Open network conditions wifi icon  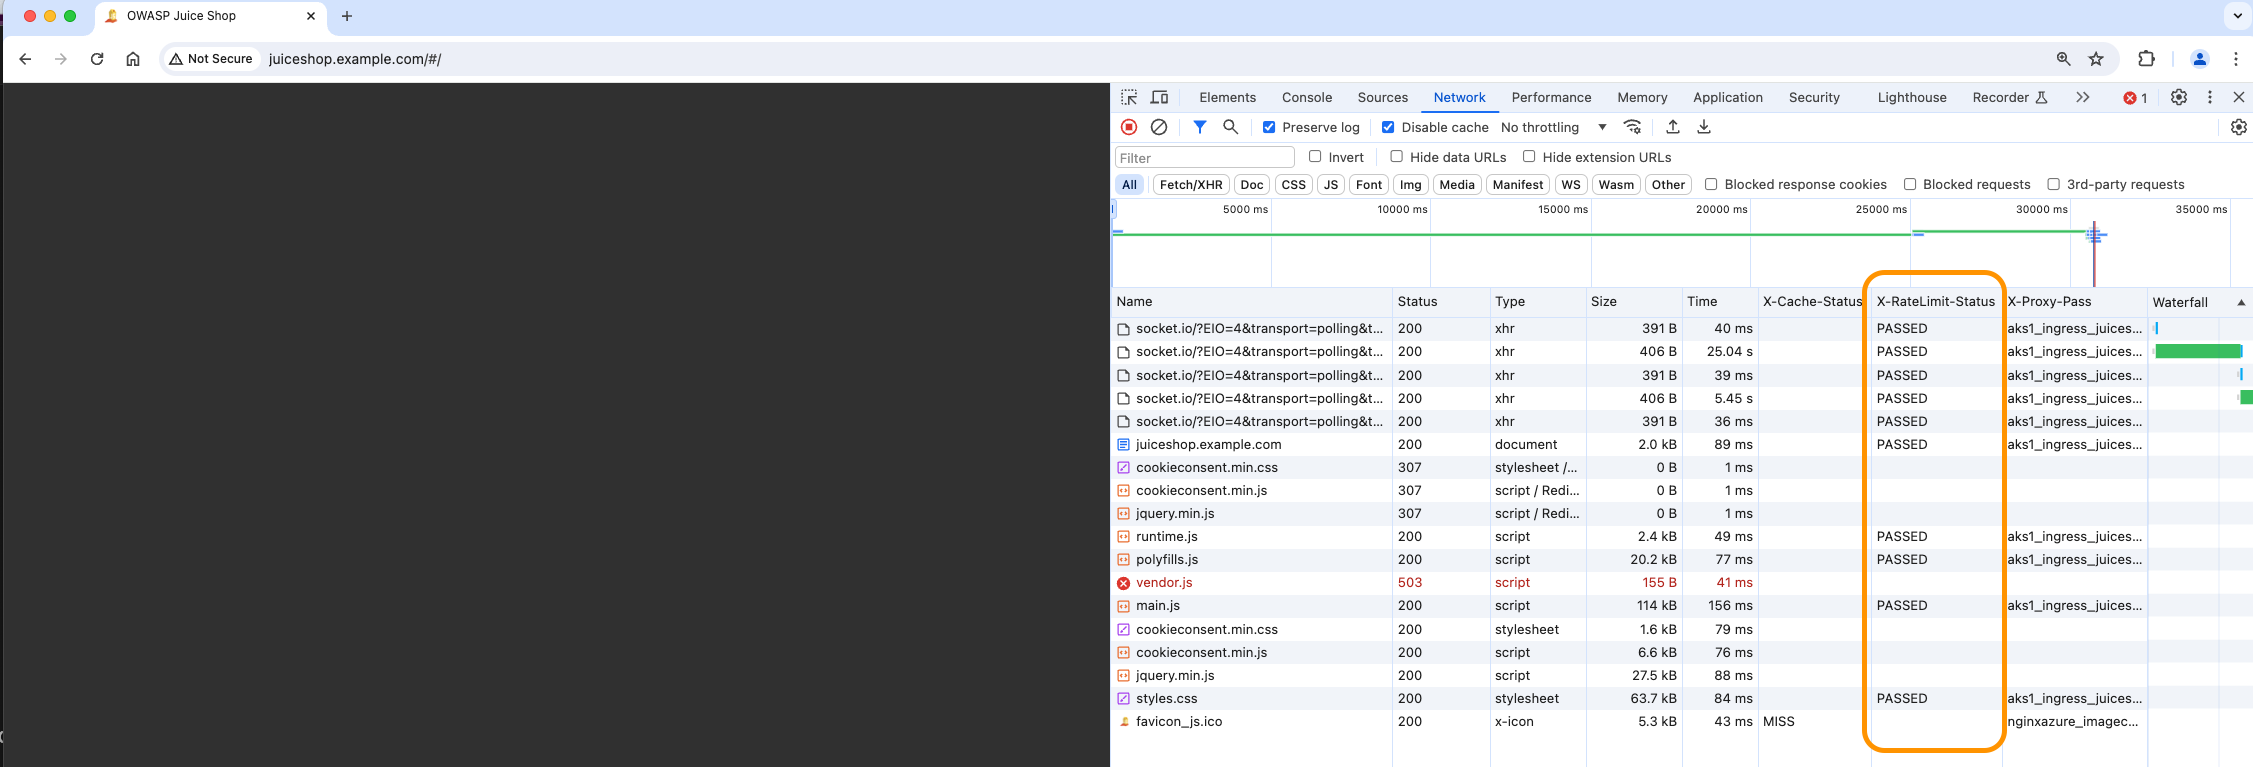1633,127
